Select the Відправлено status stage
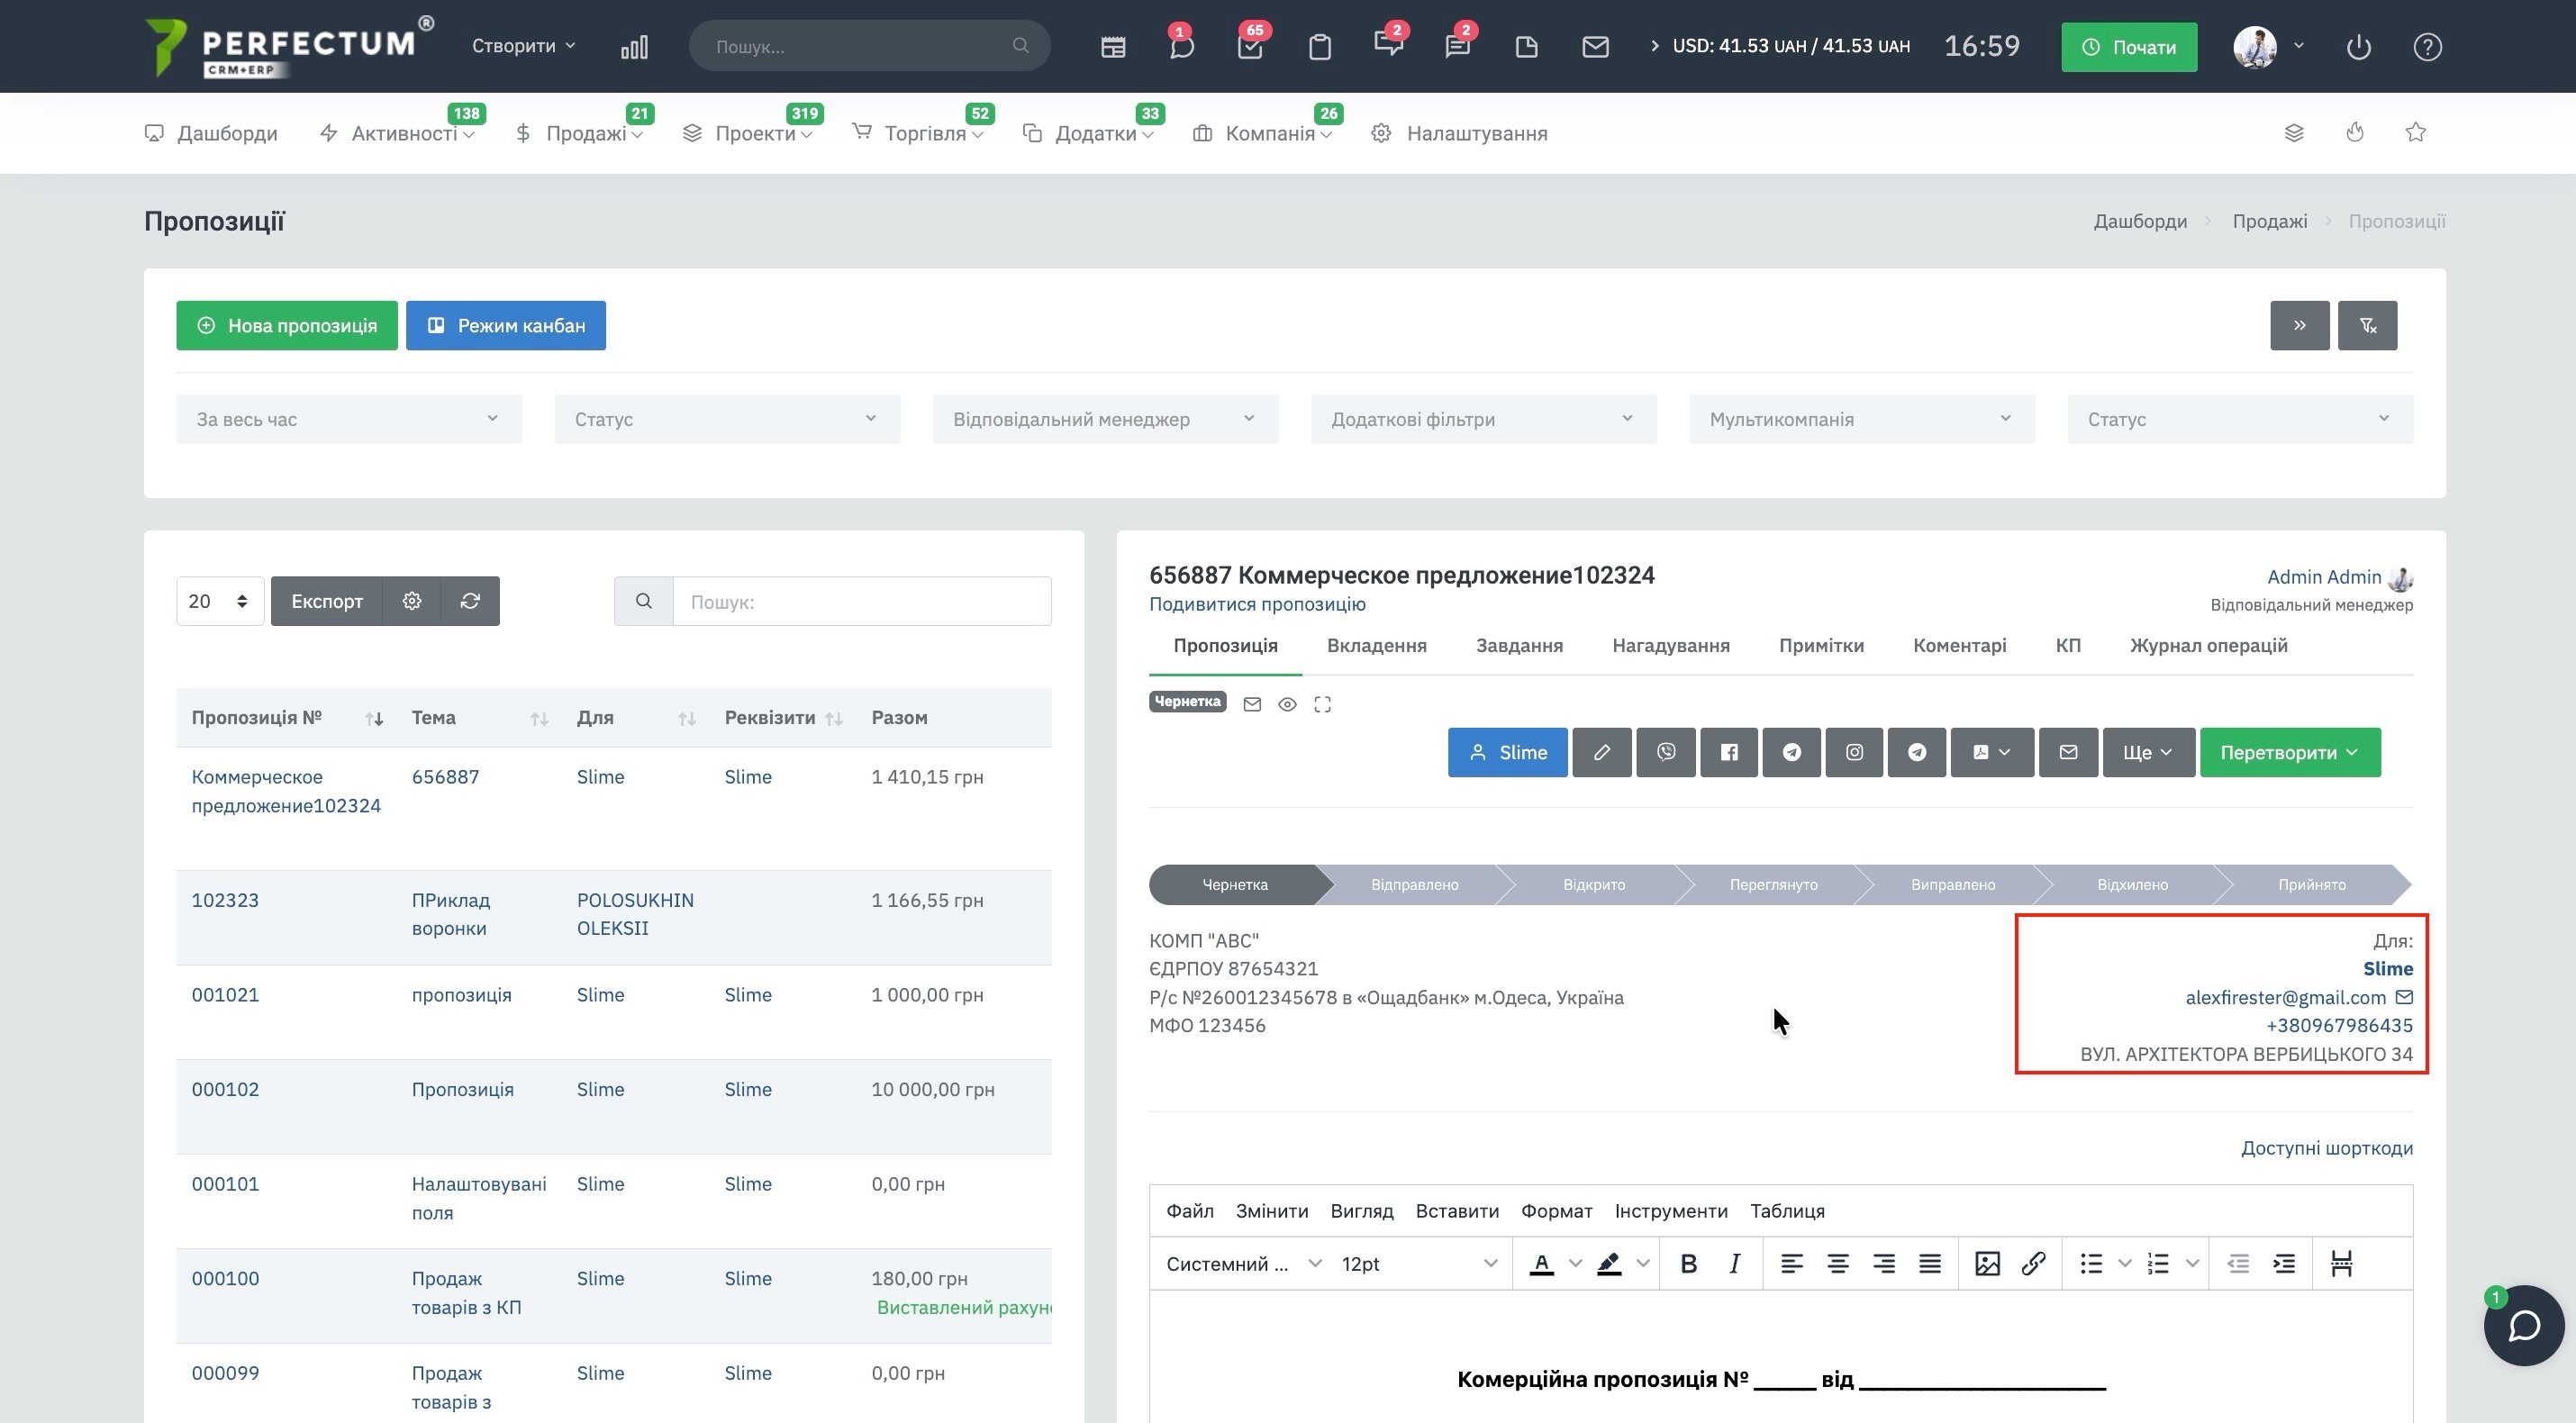 point(1414,885)
